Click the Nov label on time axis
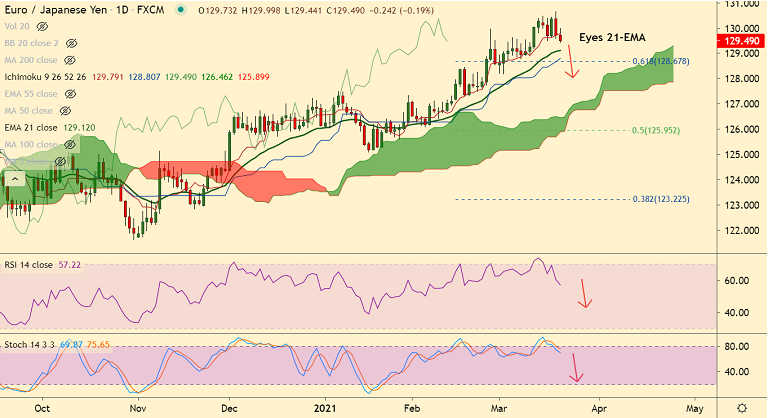 point(138,408)
